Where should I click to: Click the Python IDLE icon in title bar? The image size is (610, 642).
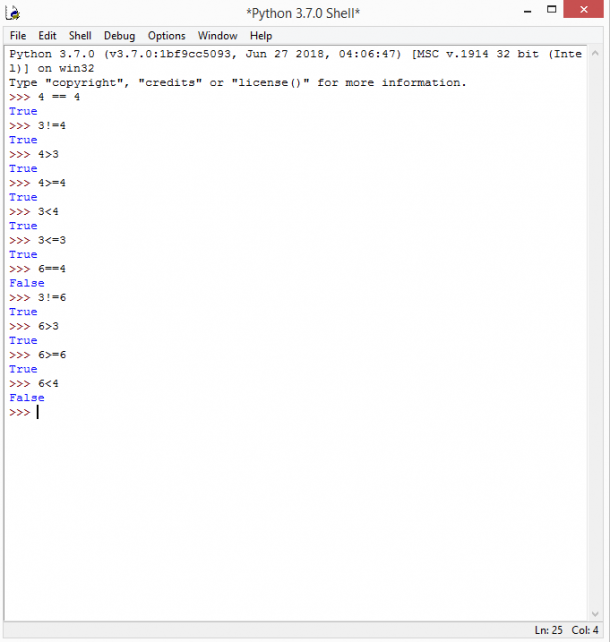[x=14, y=13]
